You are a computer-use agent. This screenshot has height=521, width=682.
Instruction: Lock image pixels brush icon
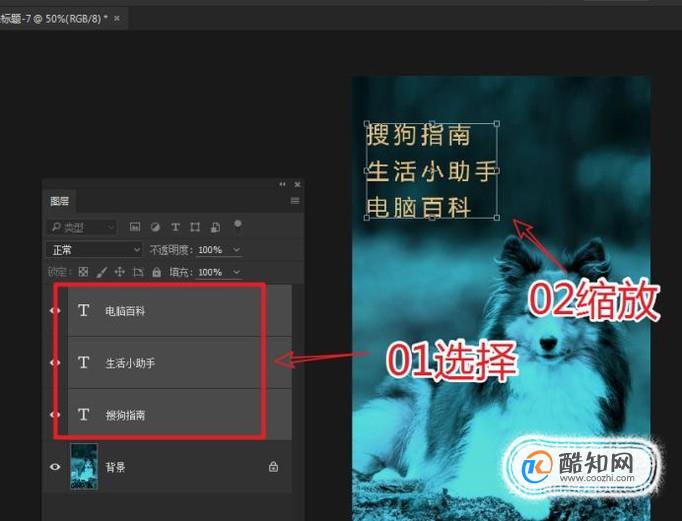(x=101, y=272)
